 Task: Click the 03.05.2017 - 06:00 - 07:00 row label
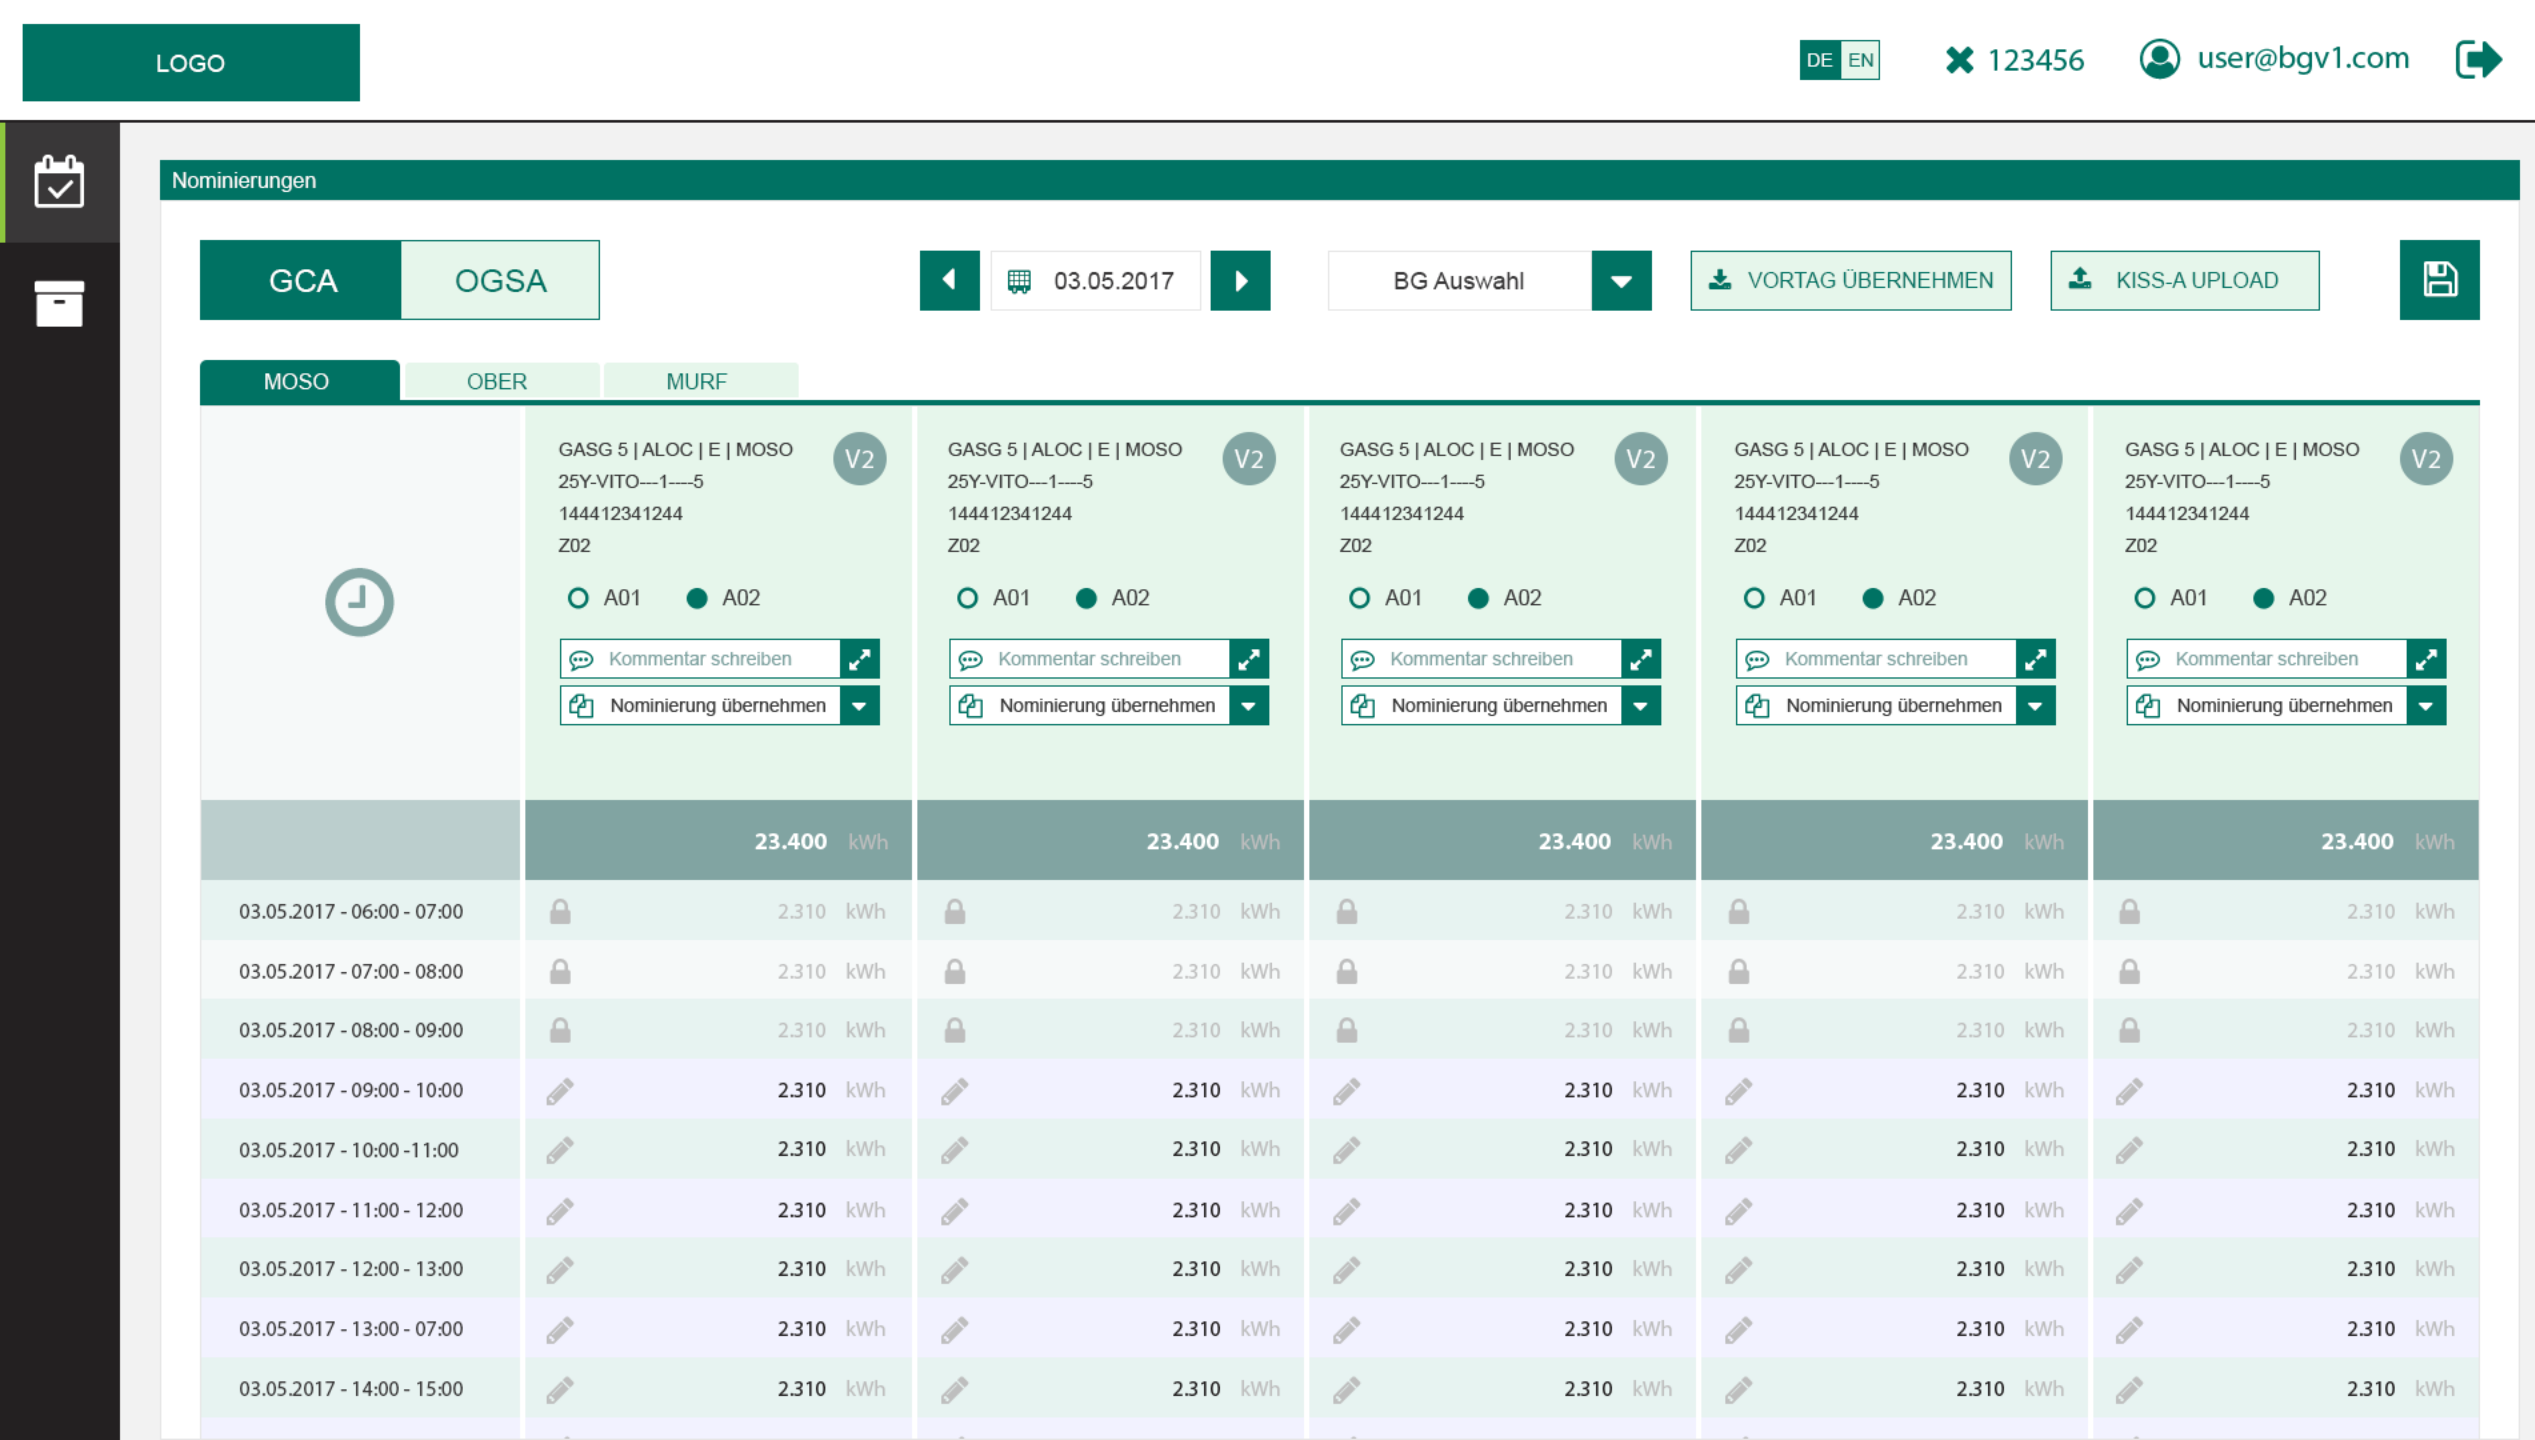[x=351, y=911]
